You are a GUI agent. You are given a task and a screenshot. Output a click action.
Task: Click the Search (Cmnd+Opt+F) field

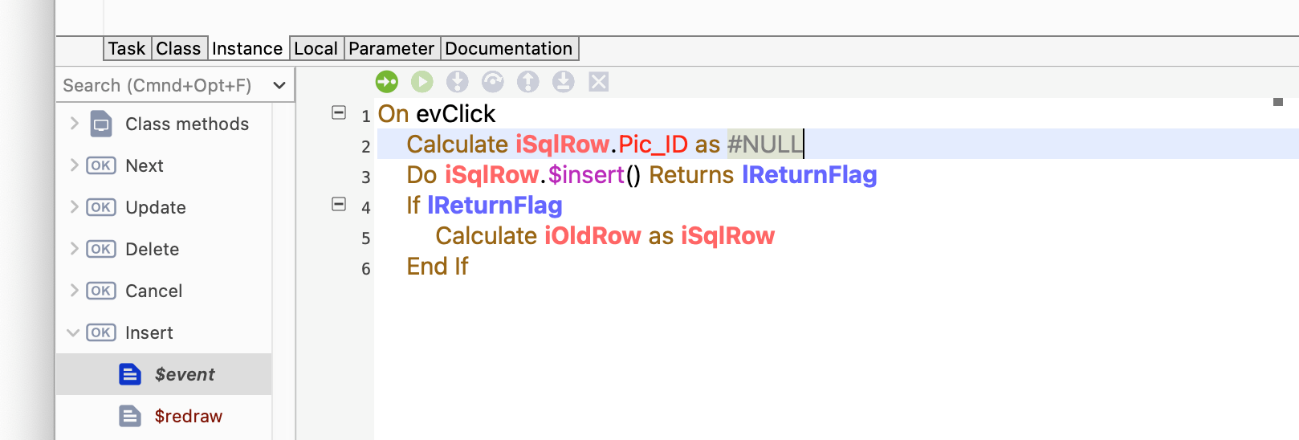(163, 86)
